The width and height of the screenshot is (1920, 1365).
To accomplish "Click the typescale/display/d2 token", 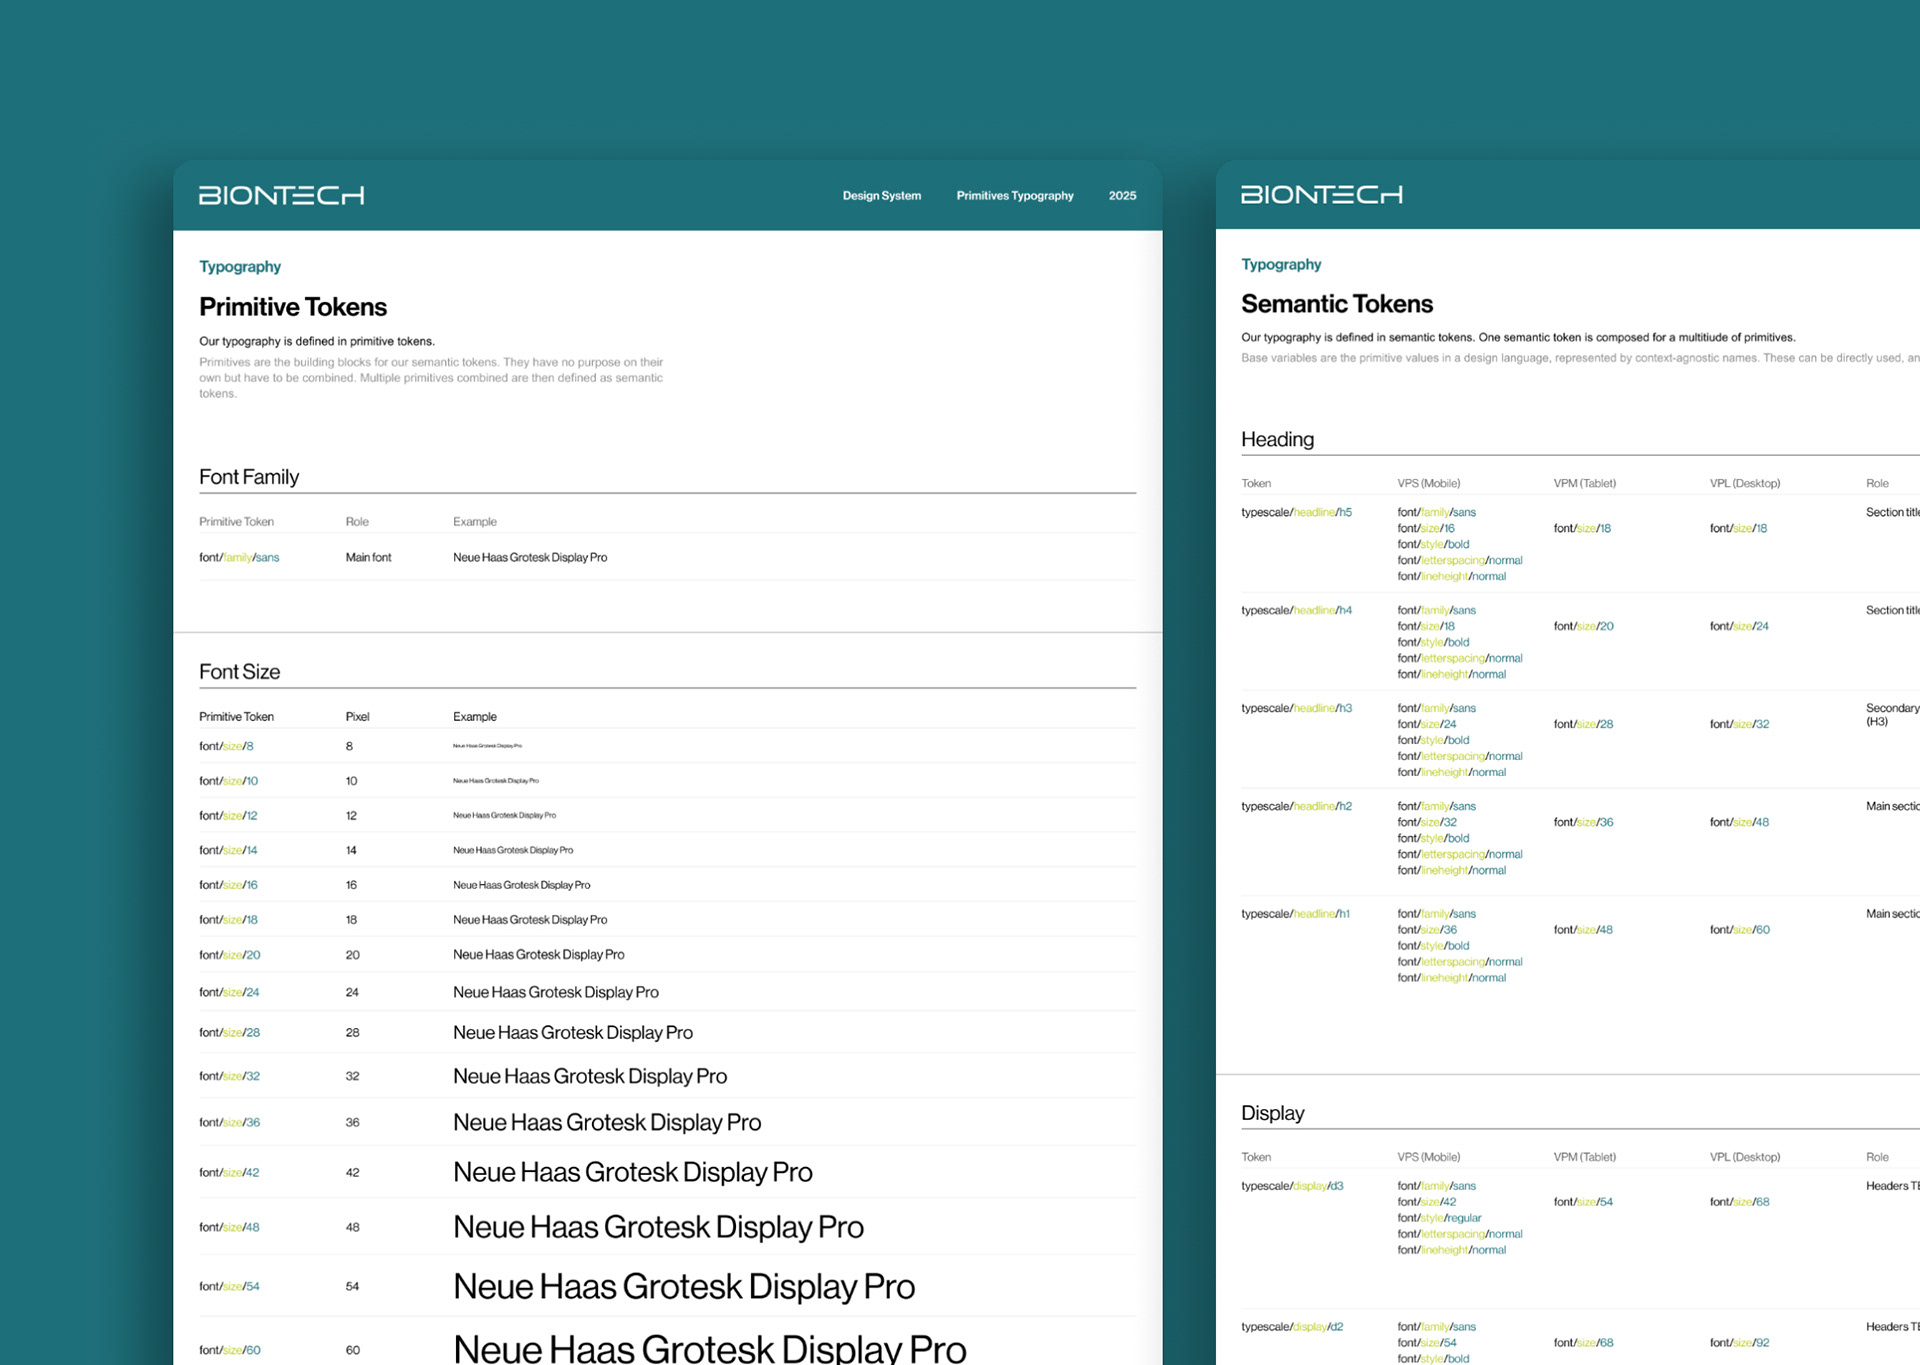I will pyautogui.click(x=1292, y=1328).
